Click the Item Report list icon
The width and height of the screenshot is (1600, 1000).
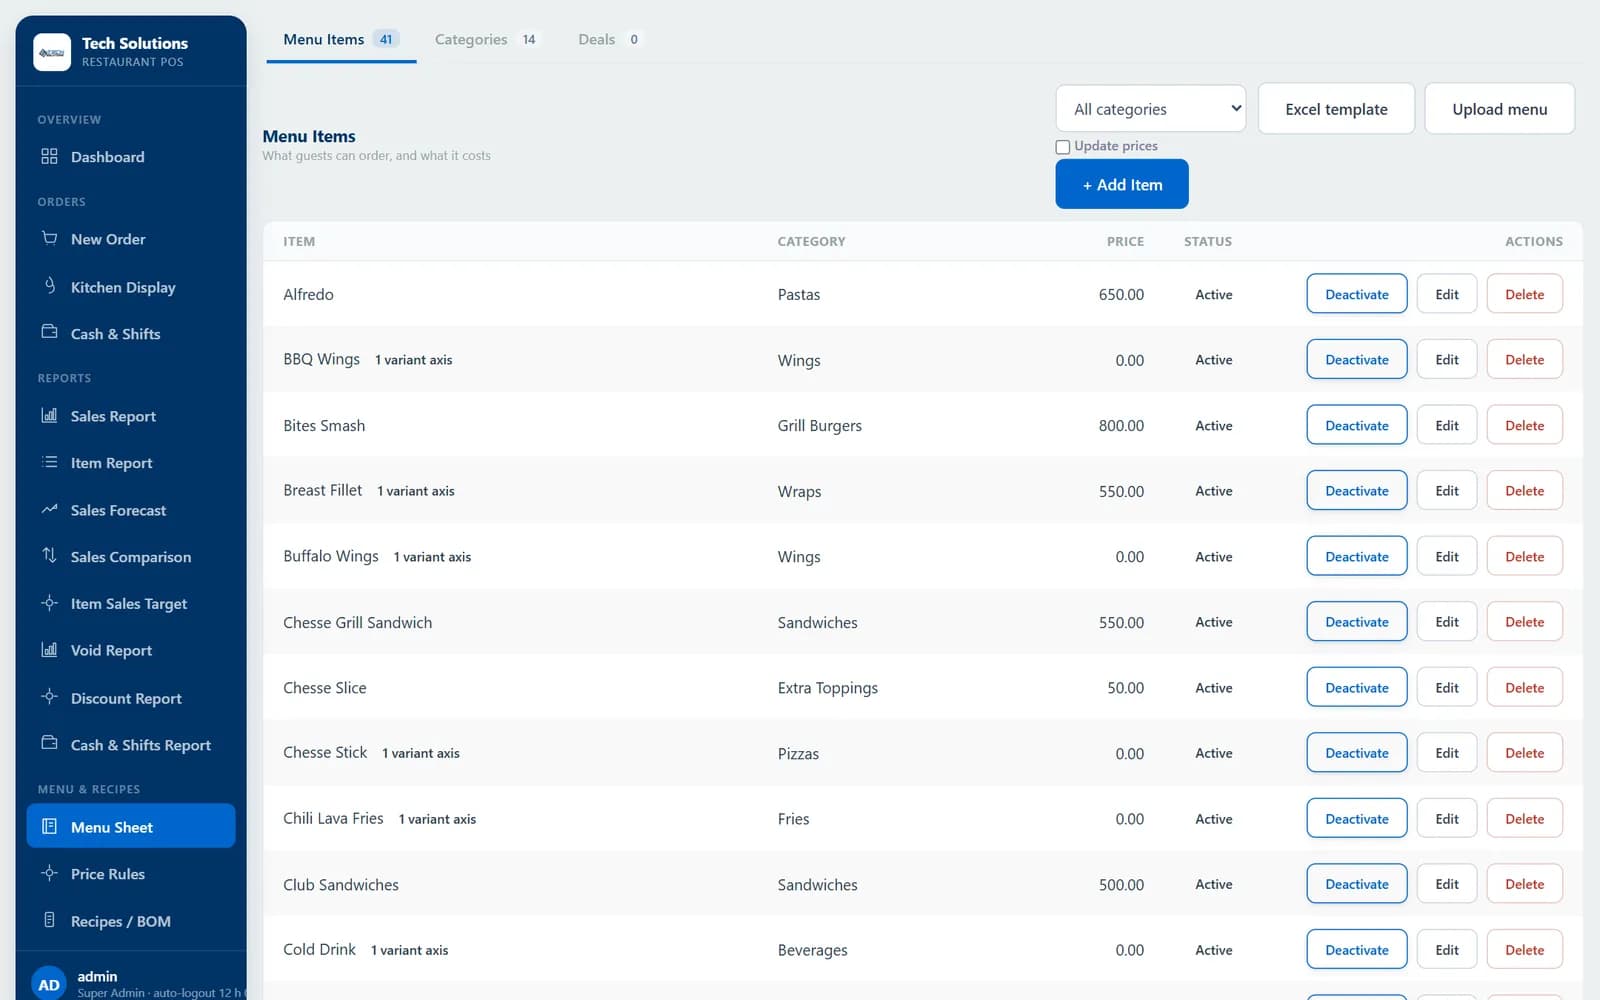[49, 462]
